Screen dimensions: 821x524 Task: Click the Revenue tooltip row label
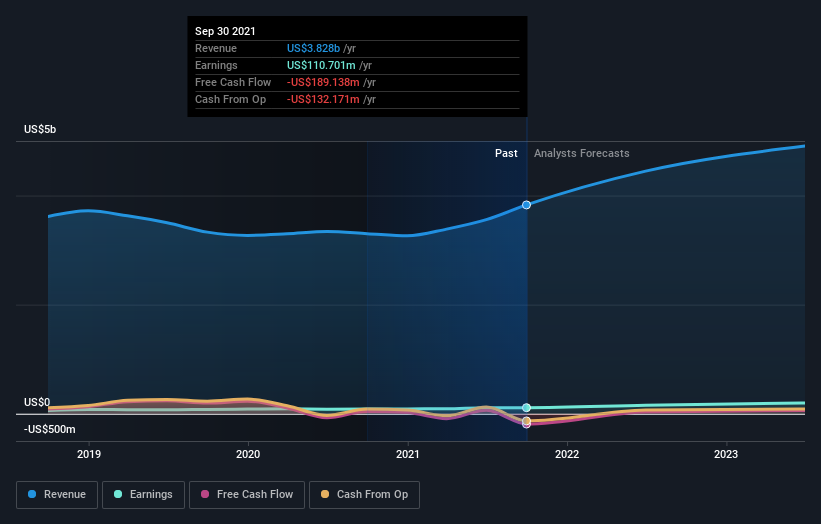pos(216,48)
